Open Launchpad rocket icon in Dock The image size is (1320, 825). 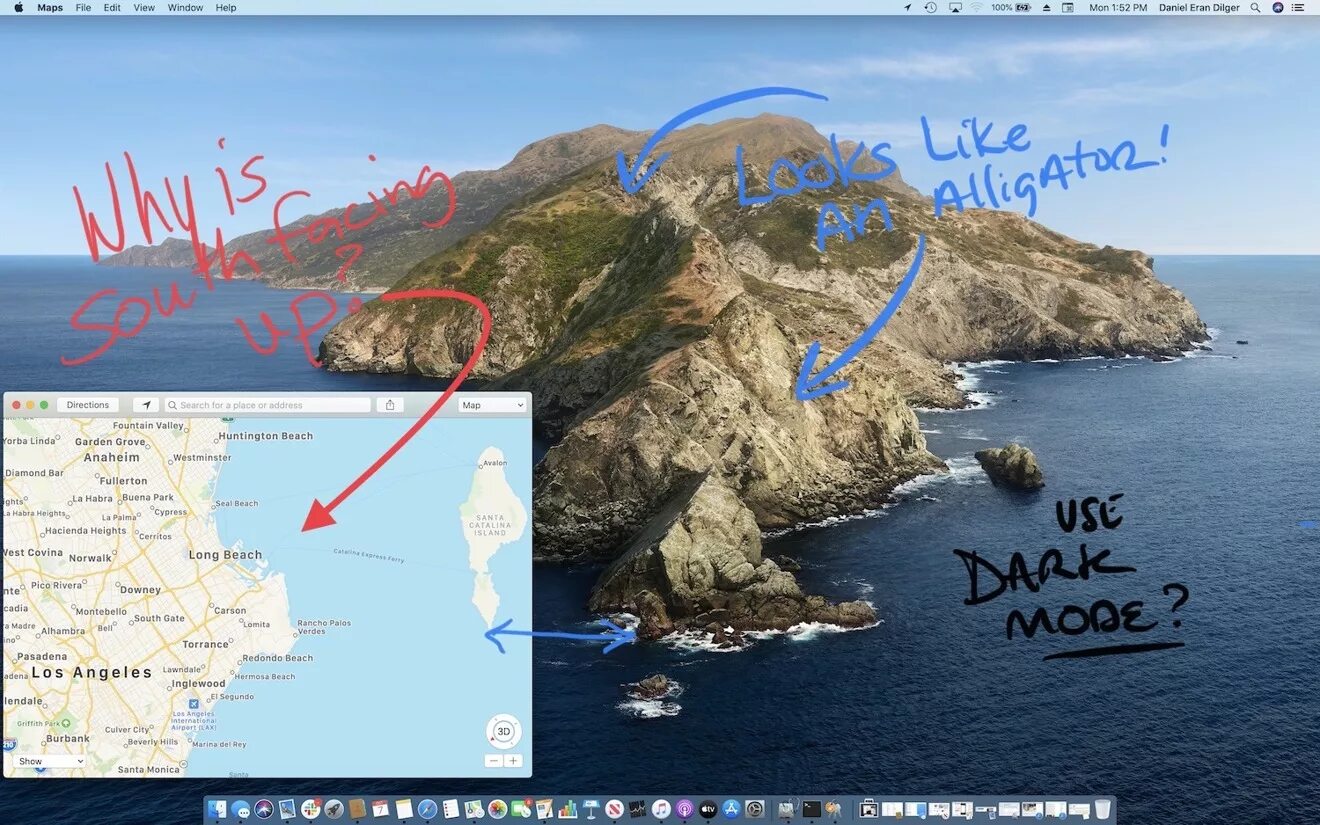pyautogui.click(x=333, y=808)
